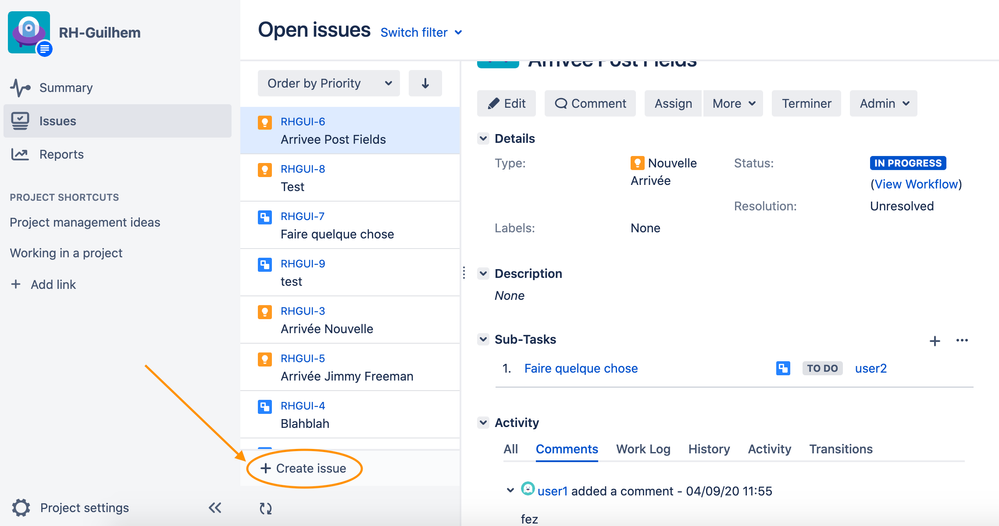Click the blue subtask icon of RHGUI-4

tap(264, 406)
